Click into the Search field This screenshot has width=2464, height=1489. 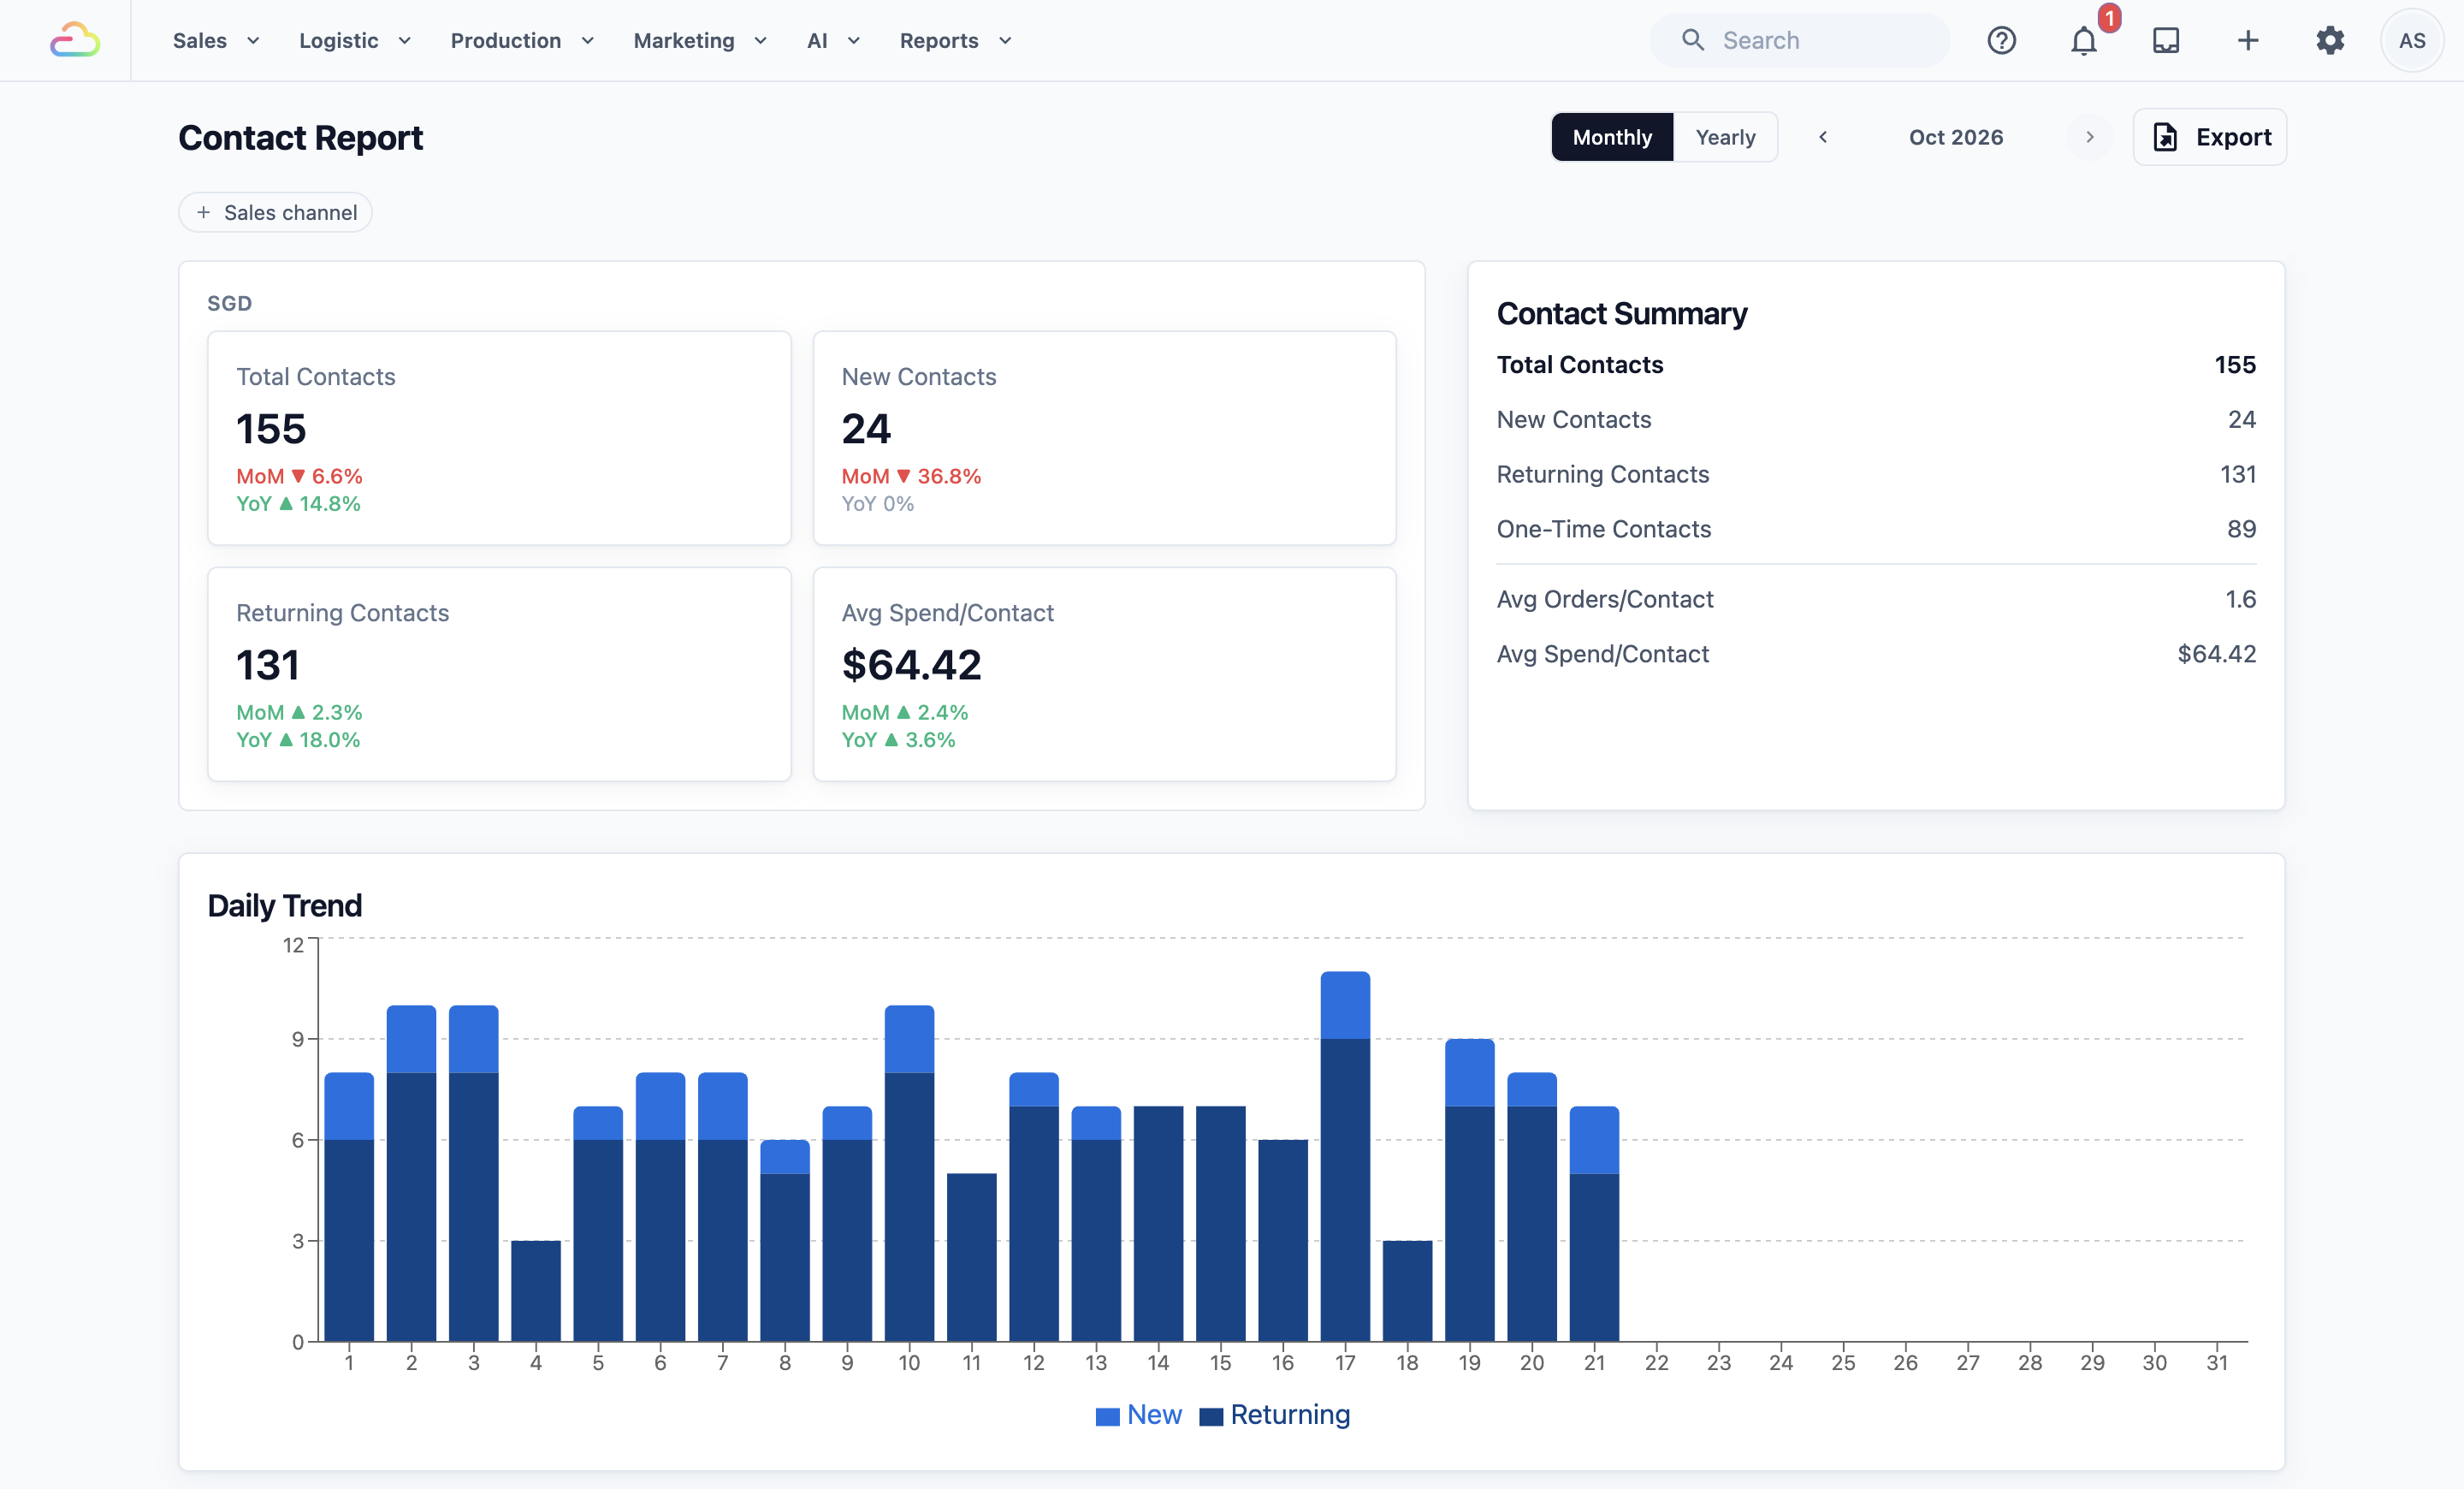click(x=1800, y=40)
